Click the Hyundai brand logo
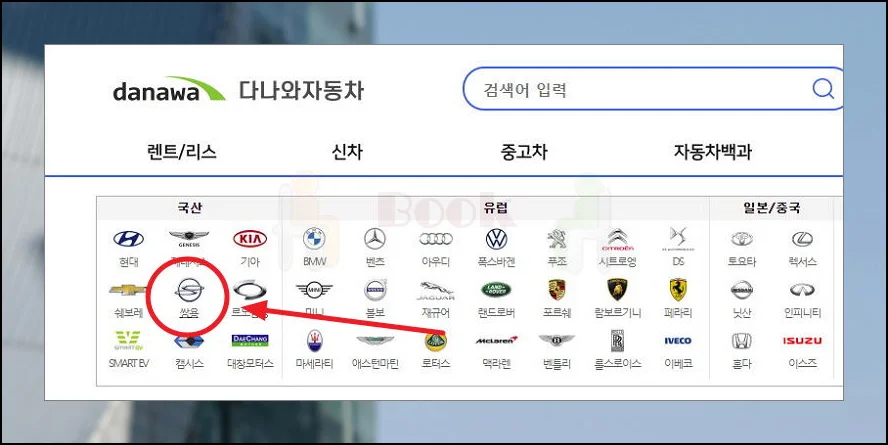Viewport: 888px width, 445px height. (129, 238)
